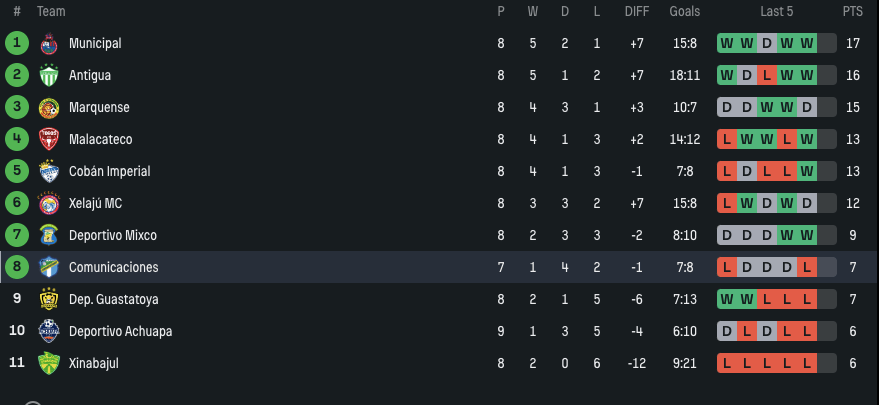879x405 pixels.
Task: Click the Antigua team logo
Action: [x=49, y=76]
